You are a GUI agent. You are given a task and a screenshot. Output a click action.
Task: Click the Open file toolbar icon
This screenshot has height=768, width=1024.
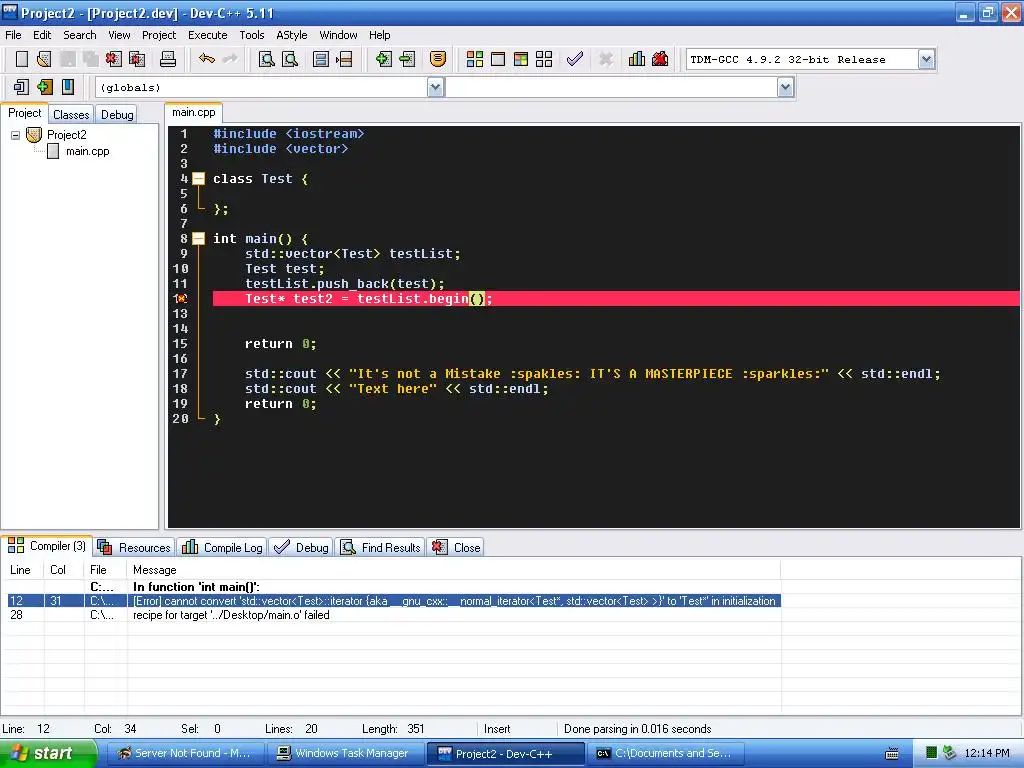[44, 59]
